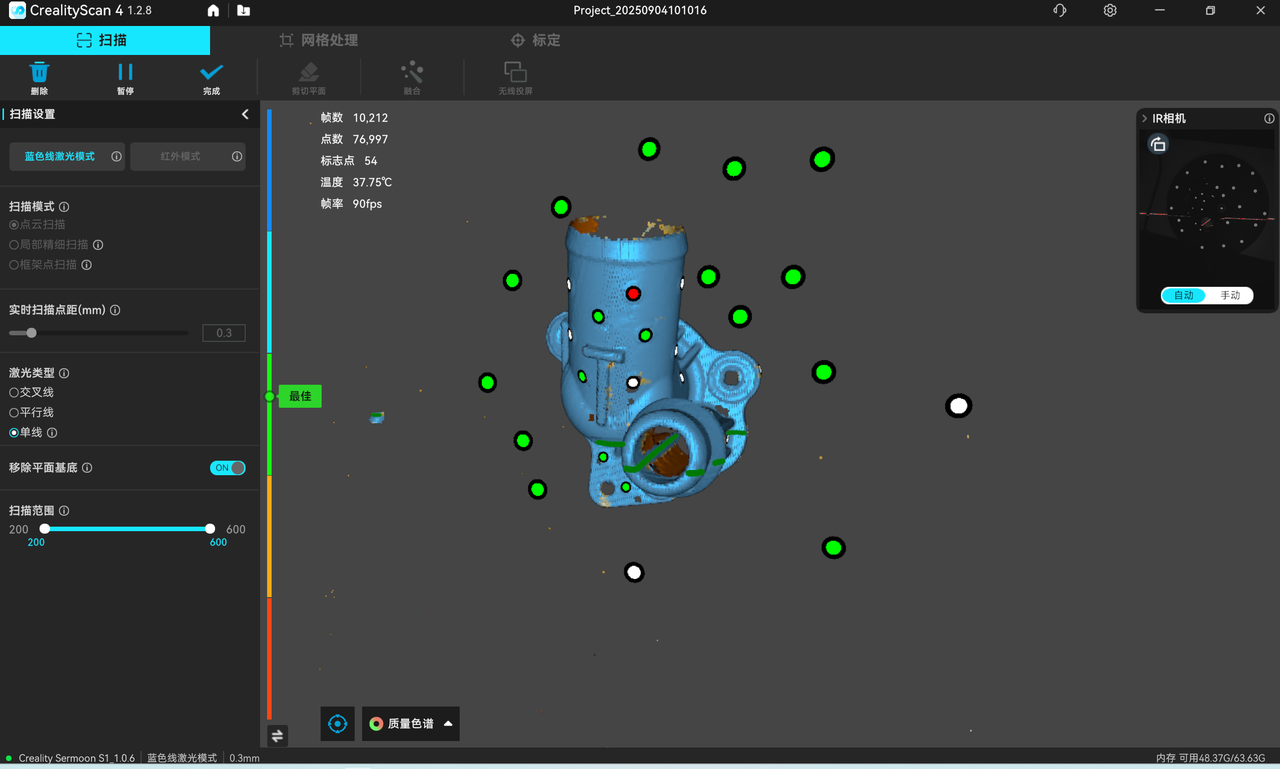Image resolution: width=1280 pixels, height=769 pixels.
Task: Click the real-time point distance slider handle
Action: click(31, 333)
